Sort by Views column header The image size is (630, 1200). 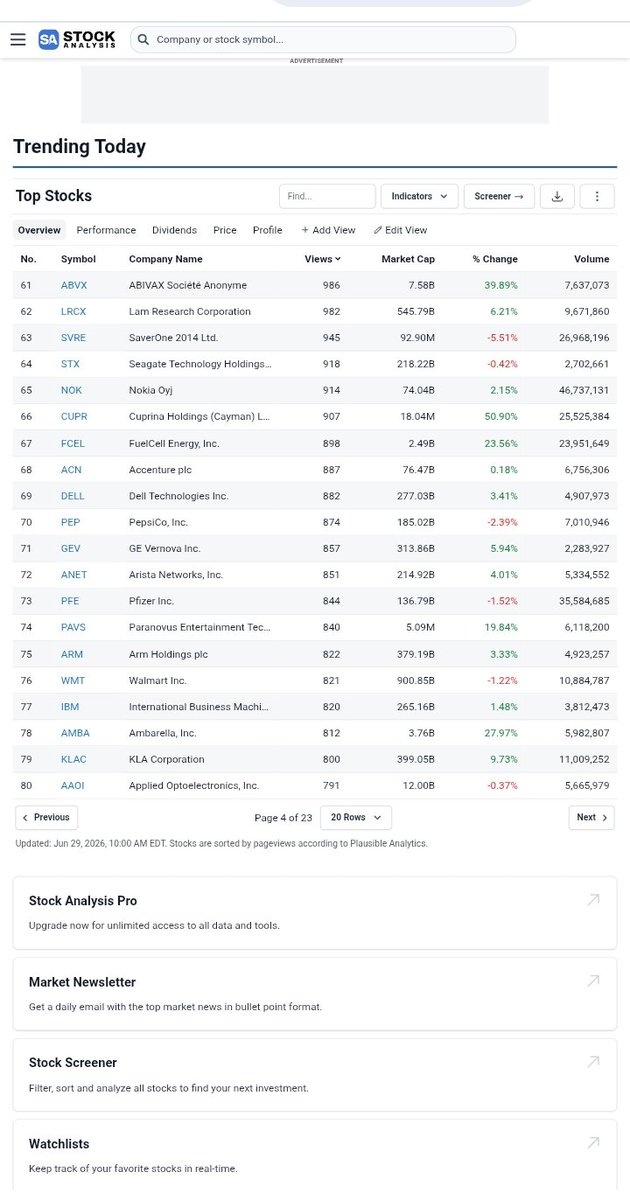click(322, 259)
